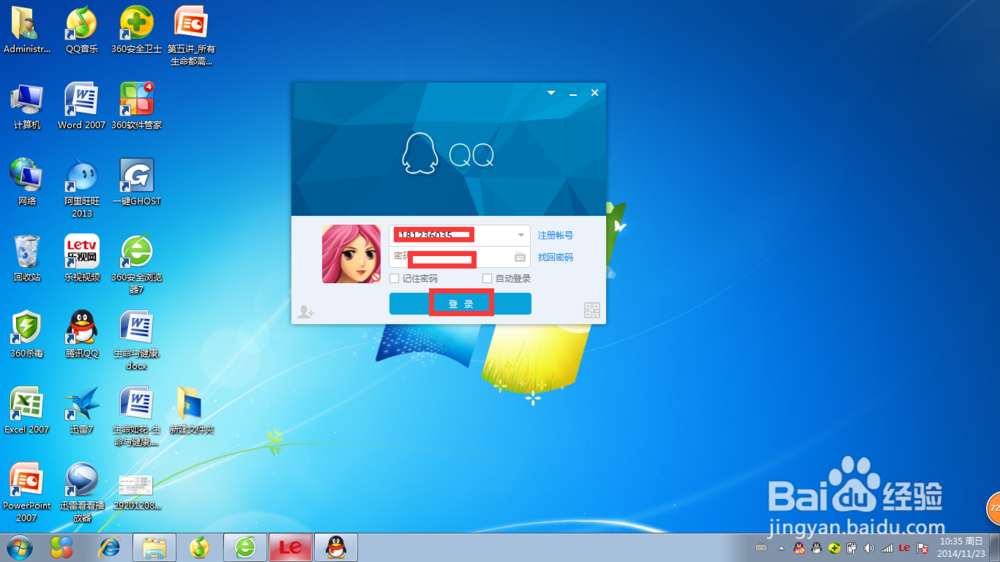Open the Action Center flag tray icon
Screen dimensions: 1000x562
[922, 548]
